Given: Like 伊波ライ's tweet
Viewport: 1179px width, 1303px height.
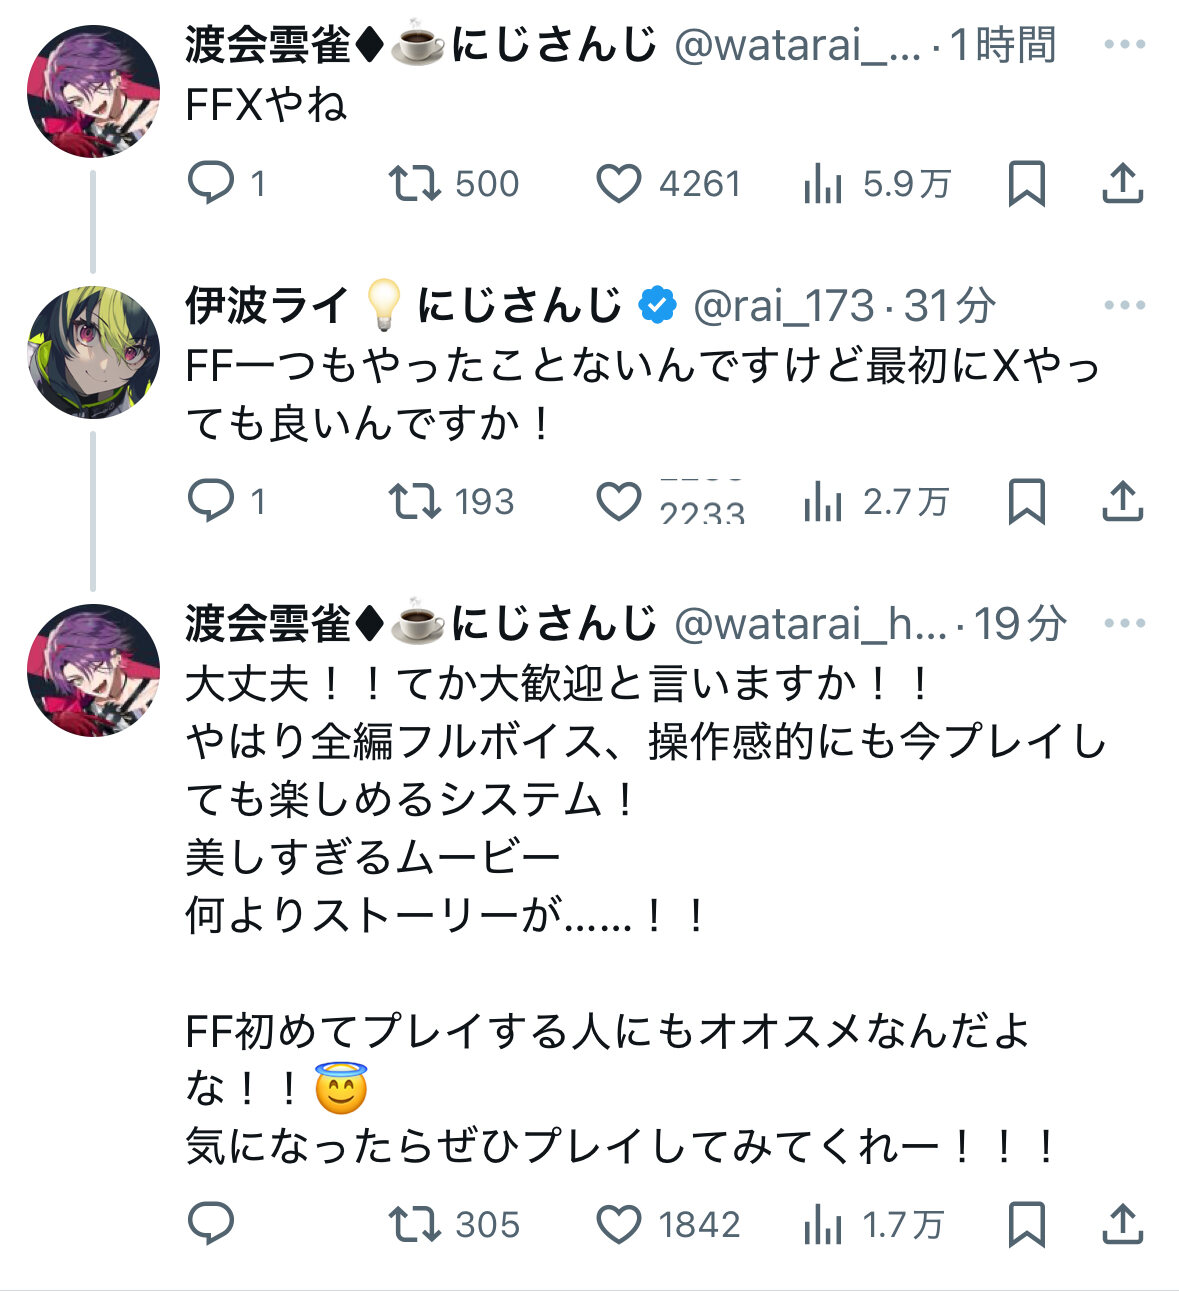Looking at the screenshot, I should tap(619, 501).
